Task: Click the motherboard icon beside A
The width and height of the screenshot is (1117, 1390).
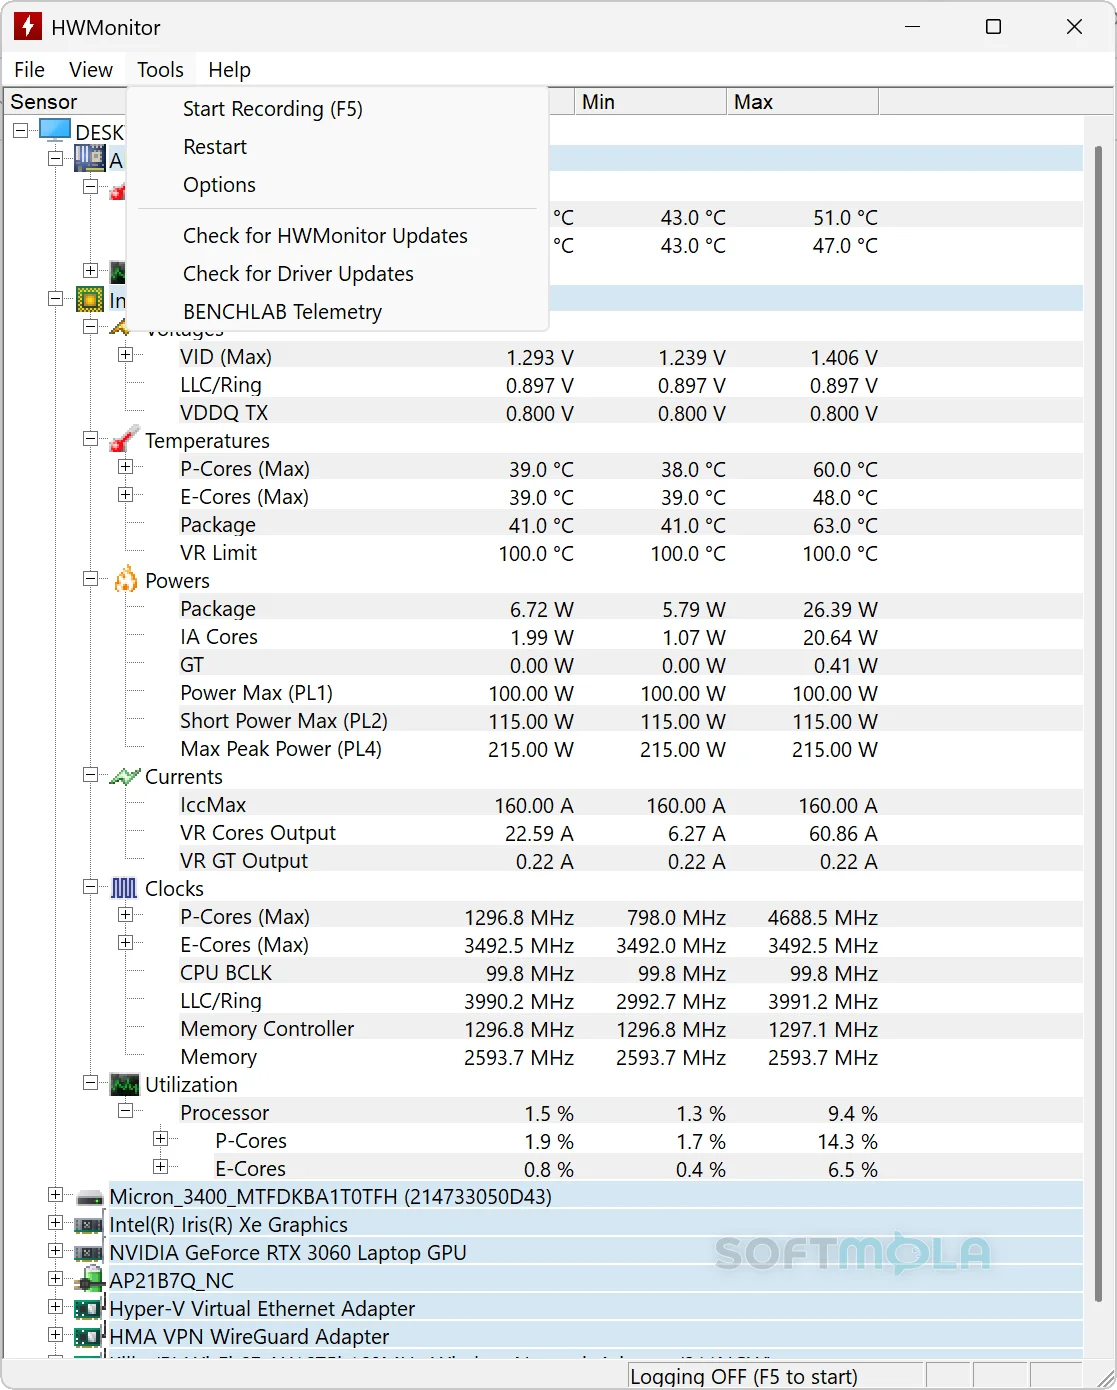Action: pyautogui.click(x=90, y=159)
